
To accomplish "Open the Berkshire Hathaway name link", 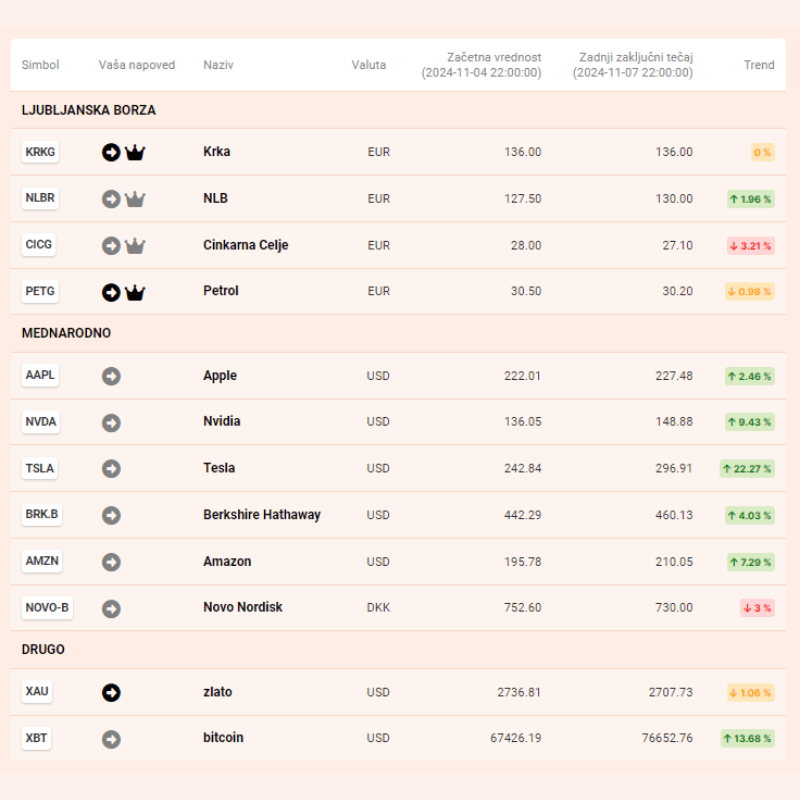I will 262,515.
